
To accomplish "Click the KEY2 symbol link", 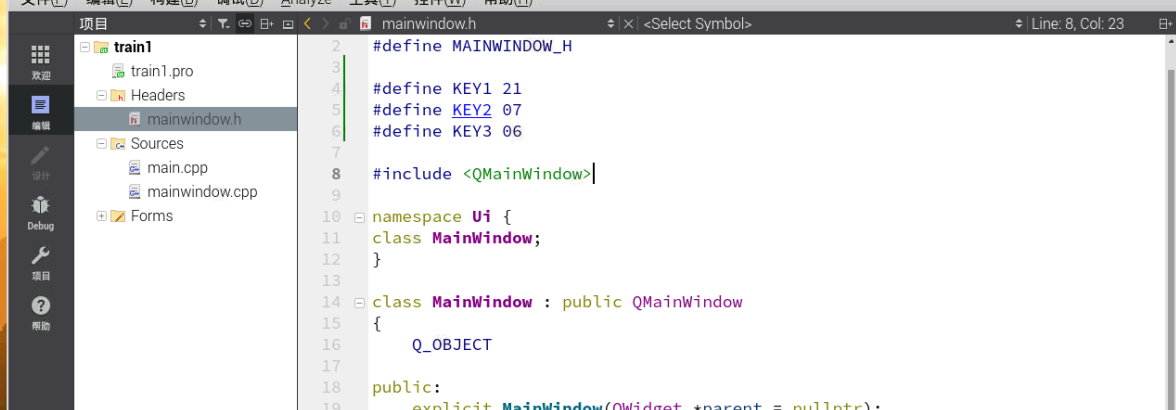I will tap(472, 110).
